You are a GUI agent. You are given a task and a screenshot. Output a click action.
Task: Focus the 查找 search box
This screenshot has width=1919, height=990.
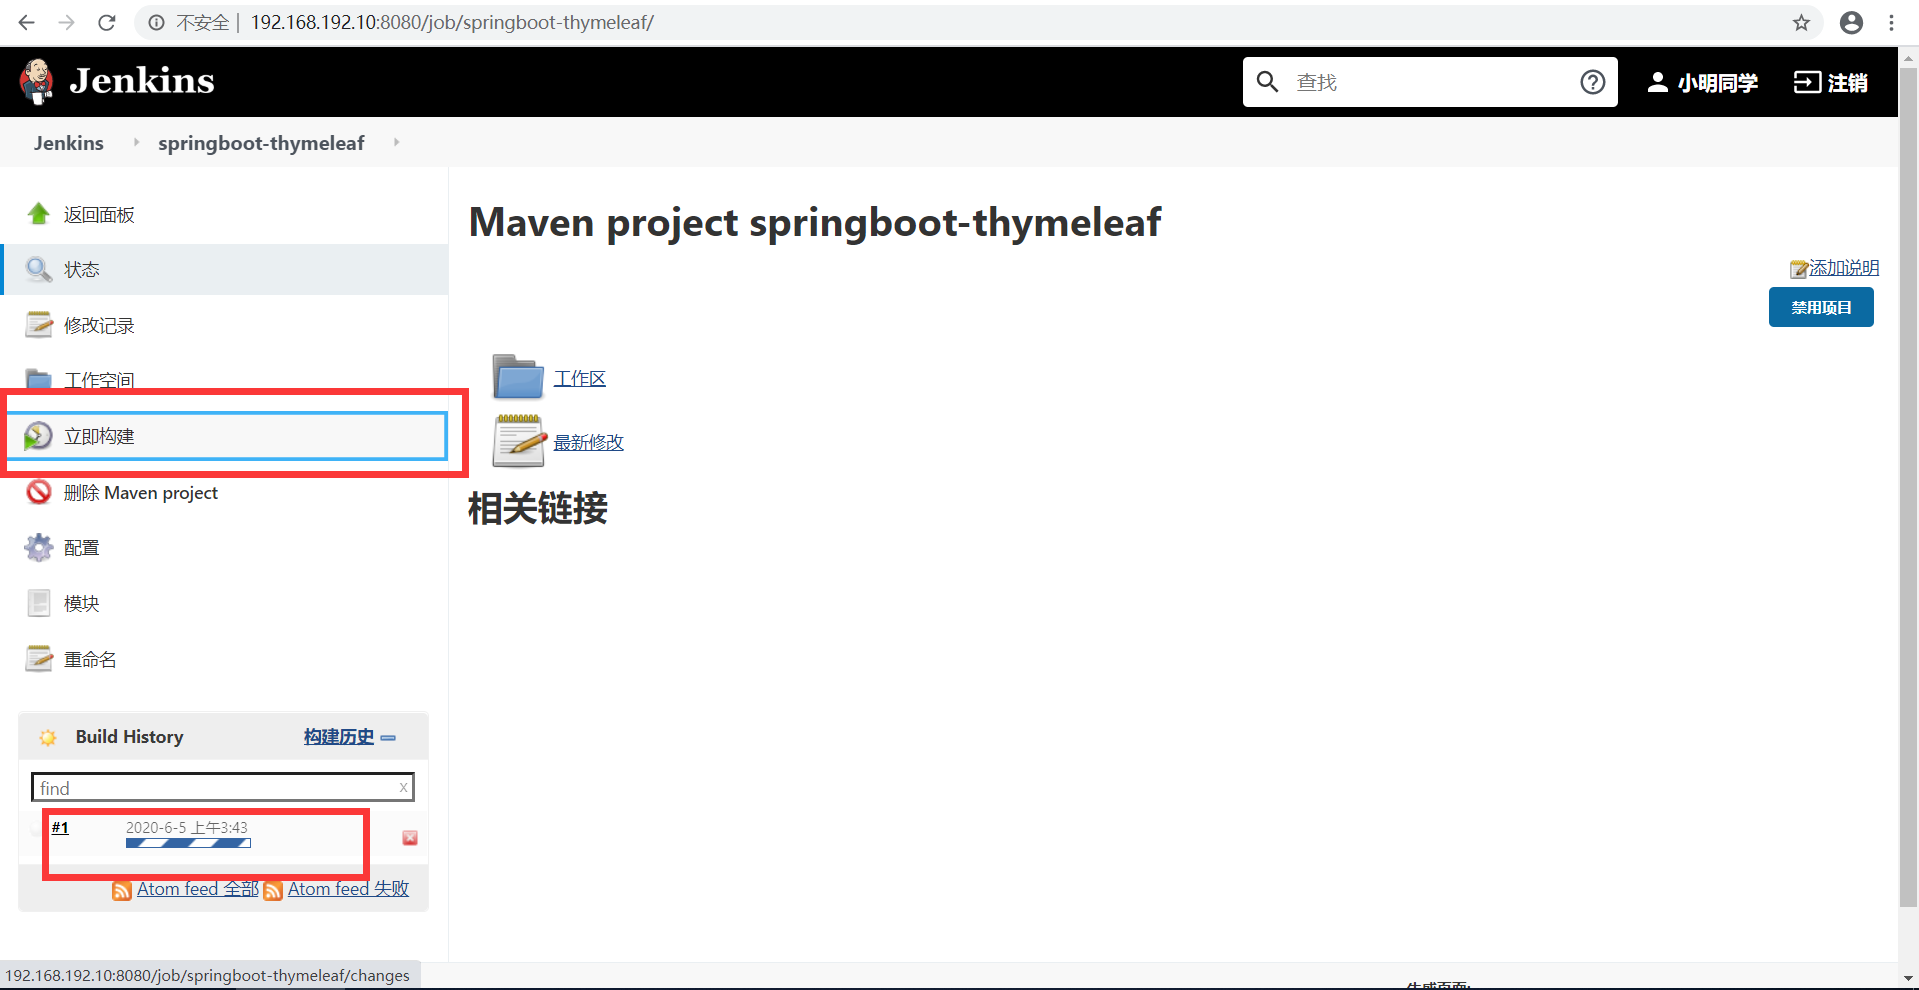(x=1430, y=82)
